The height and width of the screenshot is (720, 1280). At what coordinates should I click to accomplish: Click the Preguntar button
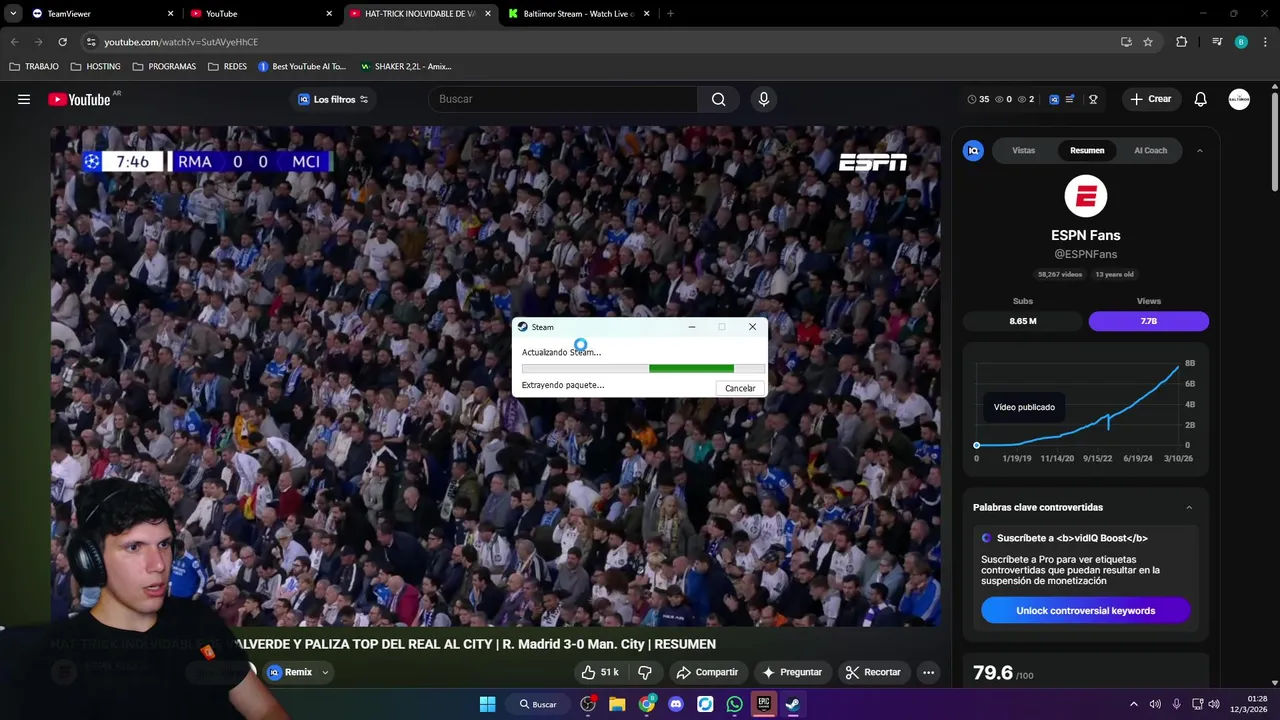point(792,672)
